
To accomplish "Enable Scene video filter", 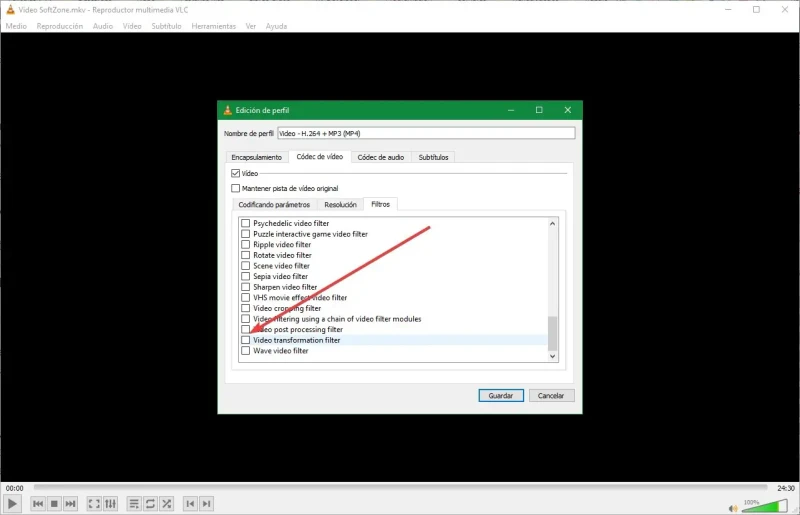I will tap(245, 266).
